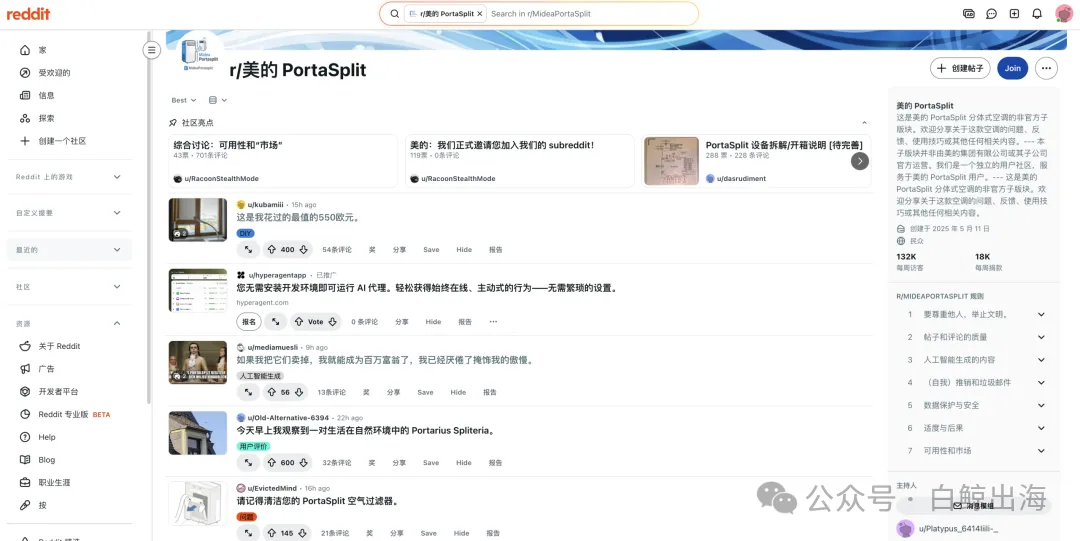The height and width of the screenshot is (541, 1080).
Task: Click 报名 on the hyperagent ad
Action: 249,322
